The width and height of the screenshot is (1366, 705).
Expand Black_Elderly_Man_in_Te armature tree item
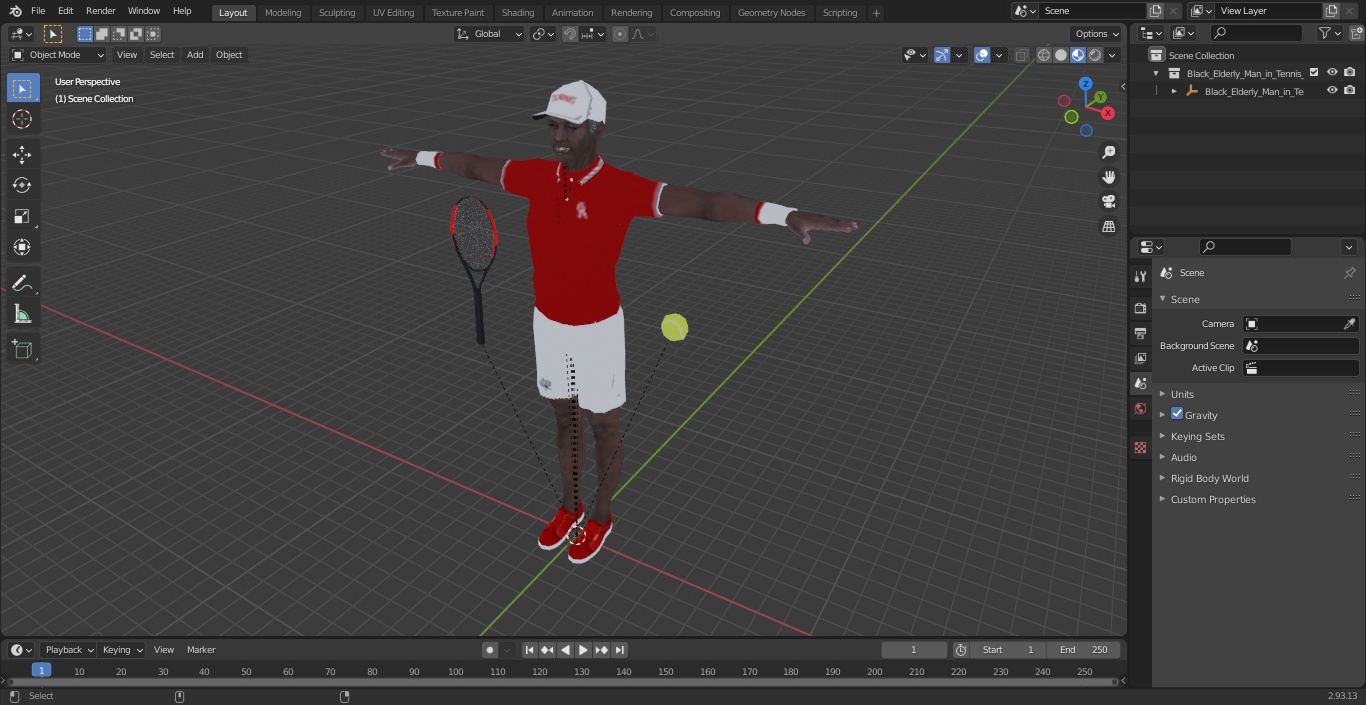tap(1174, 91)
